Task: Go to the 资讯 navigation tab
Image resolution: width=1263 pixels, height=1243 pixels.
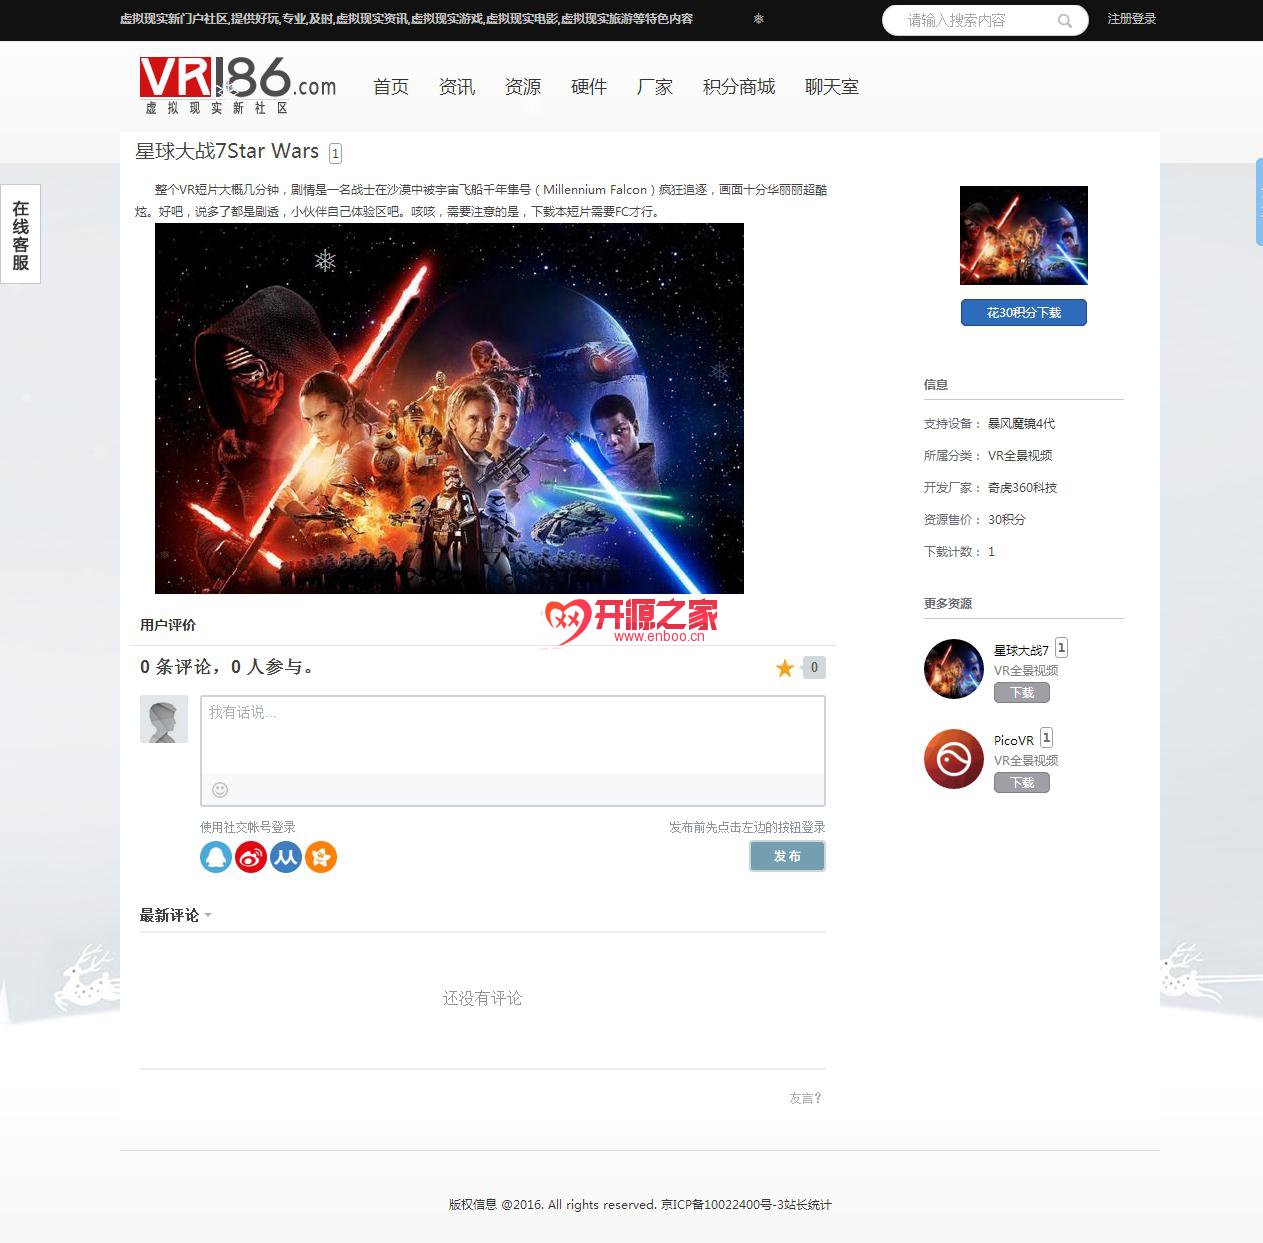Action: click(457, 87)
